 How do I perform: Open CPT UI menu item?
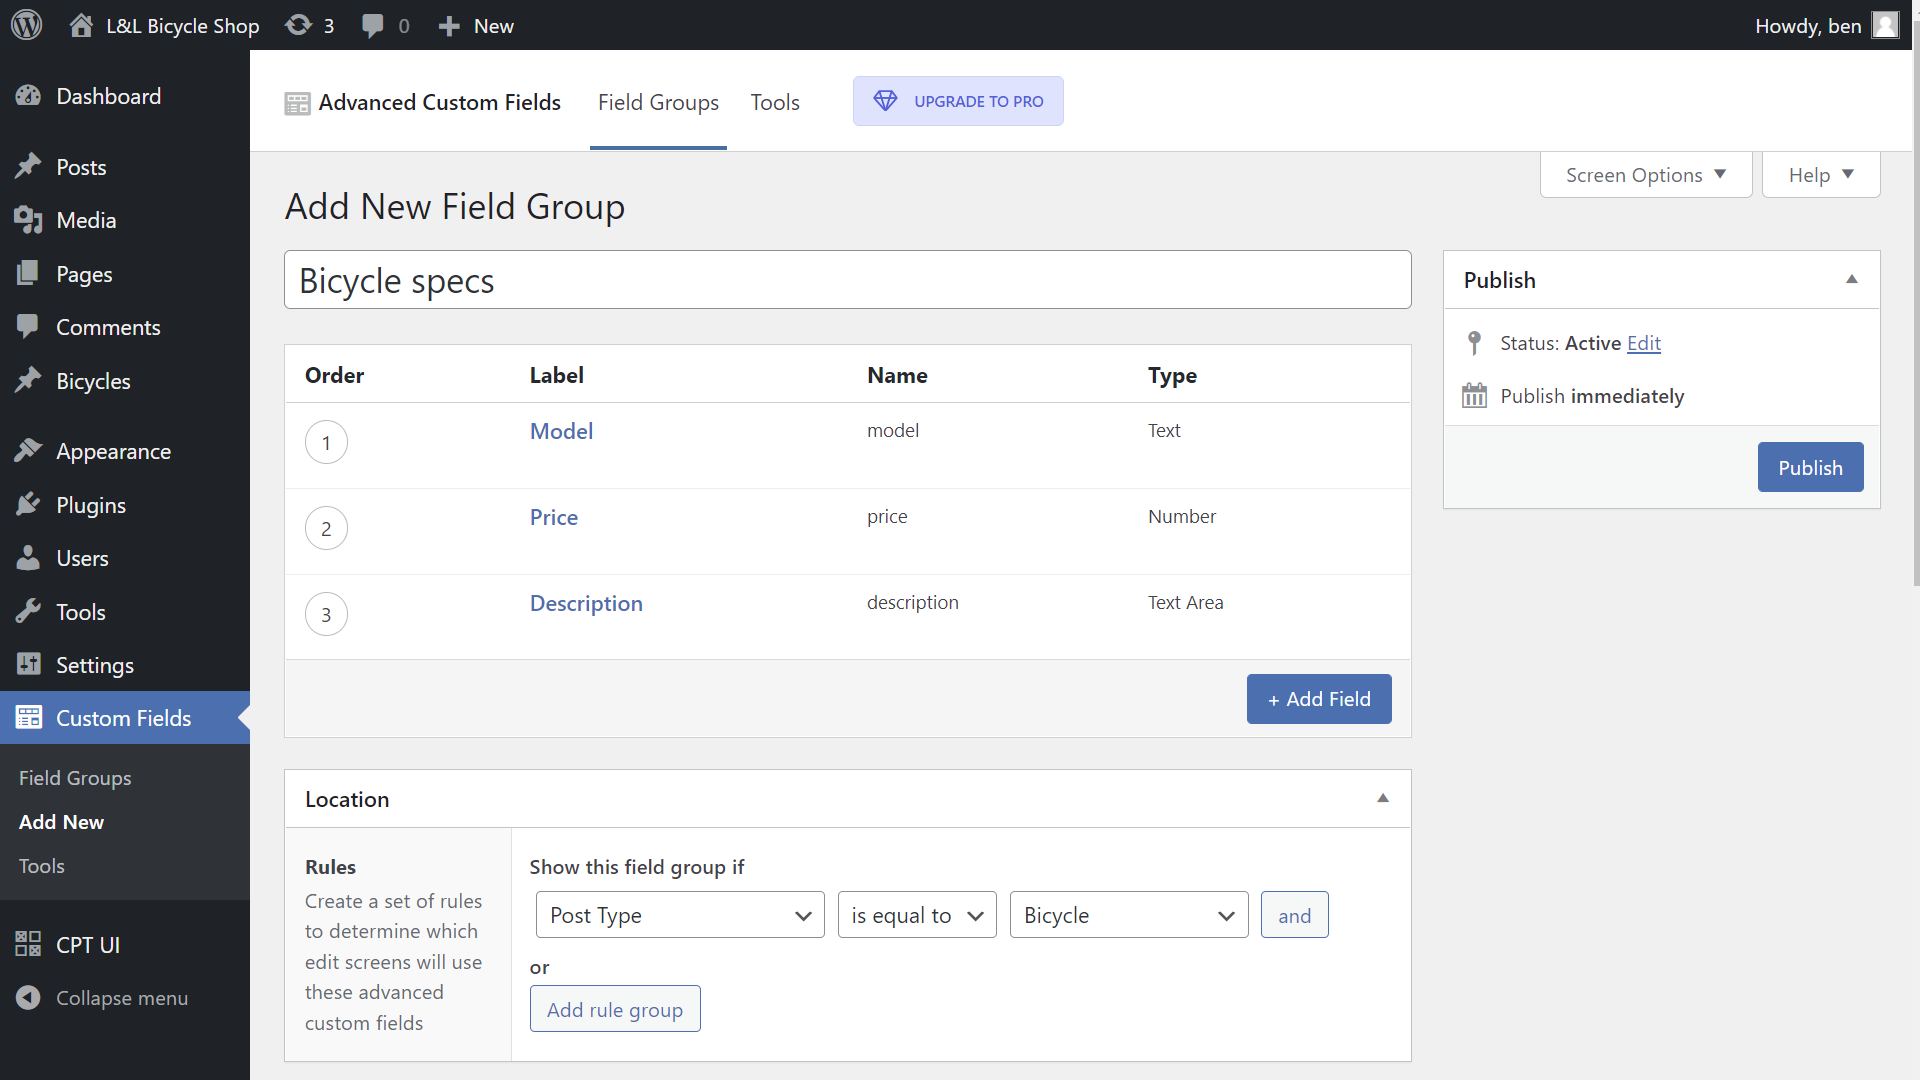(88, 945)
